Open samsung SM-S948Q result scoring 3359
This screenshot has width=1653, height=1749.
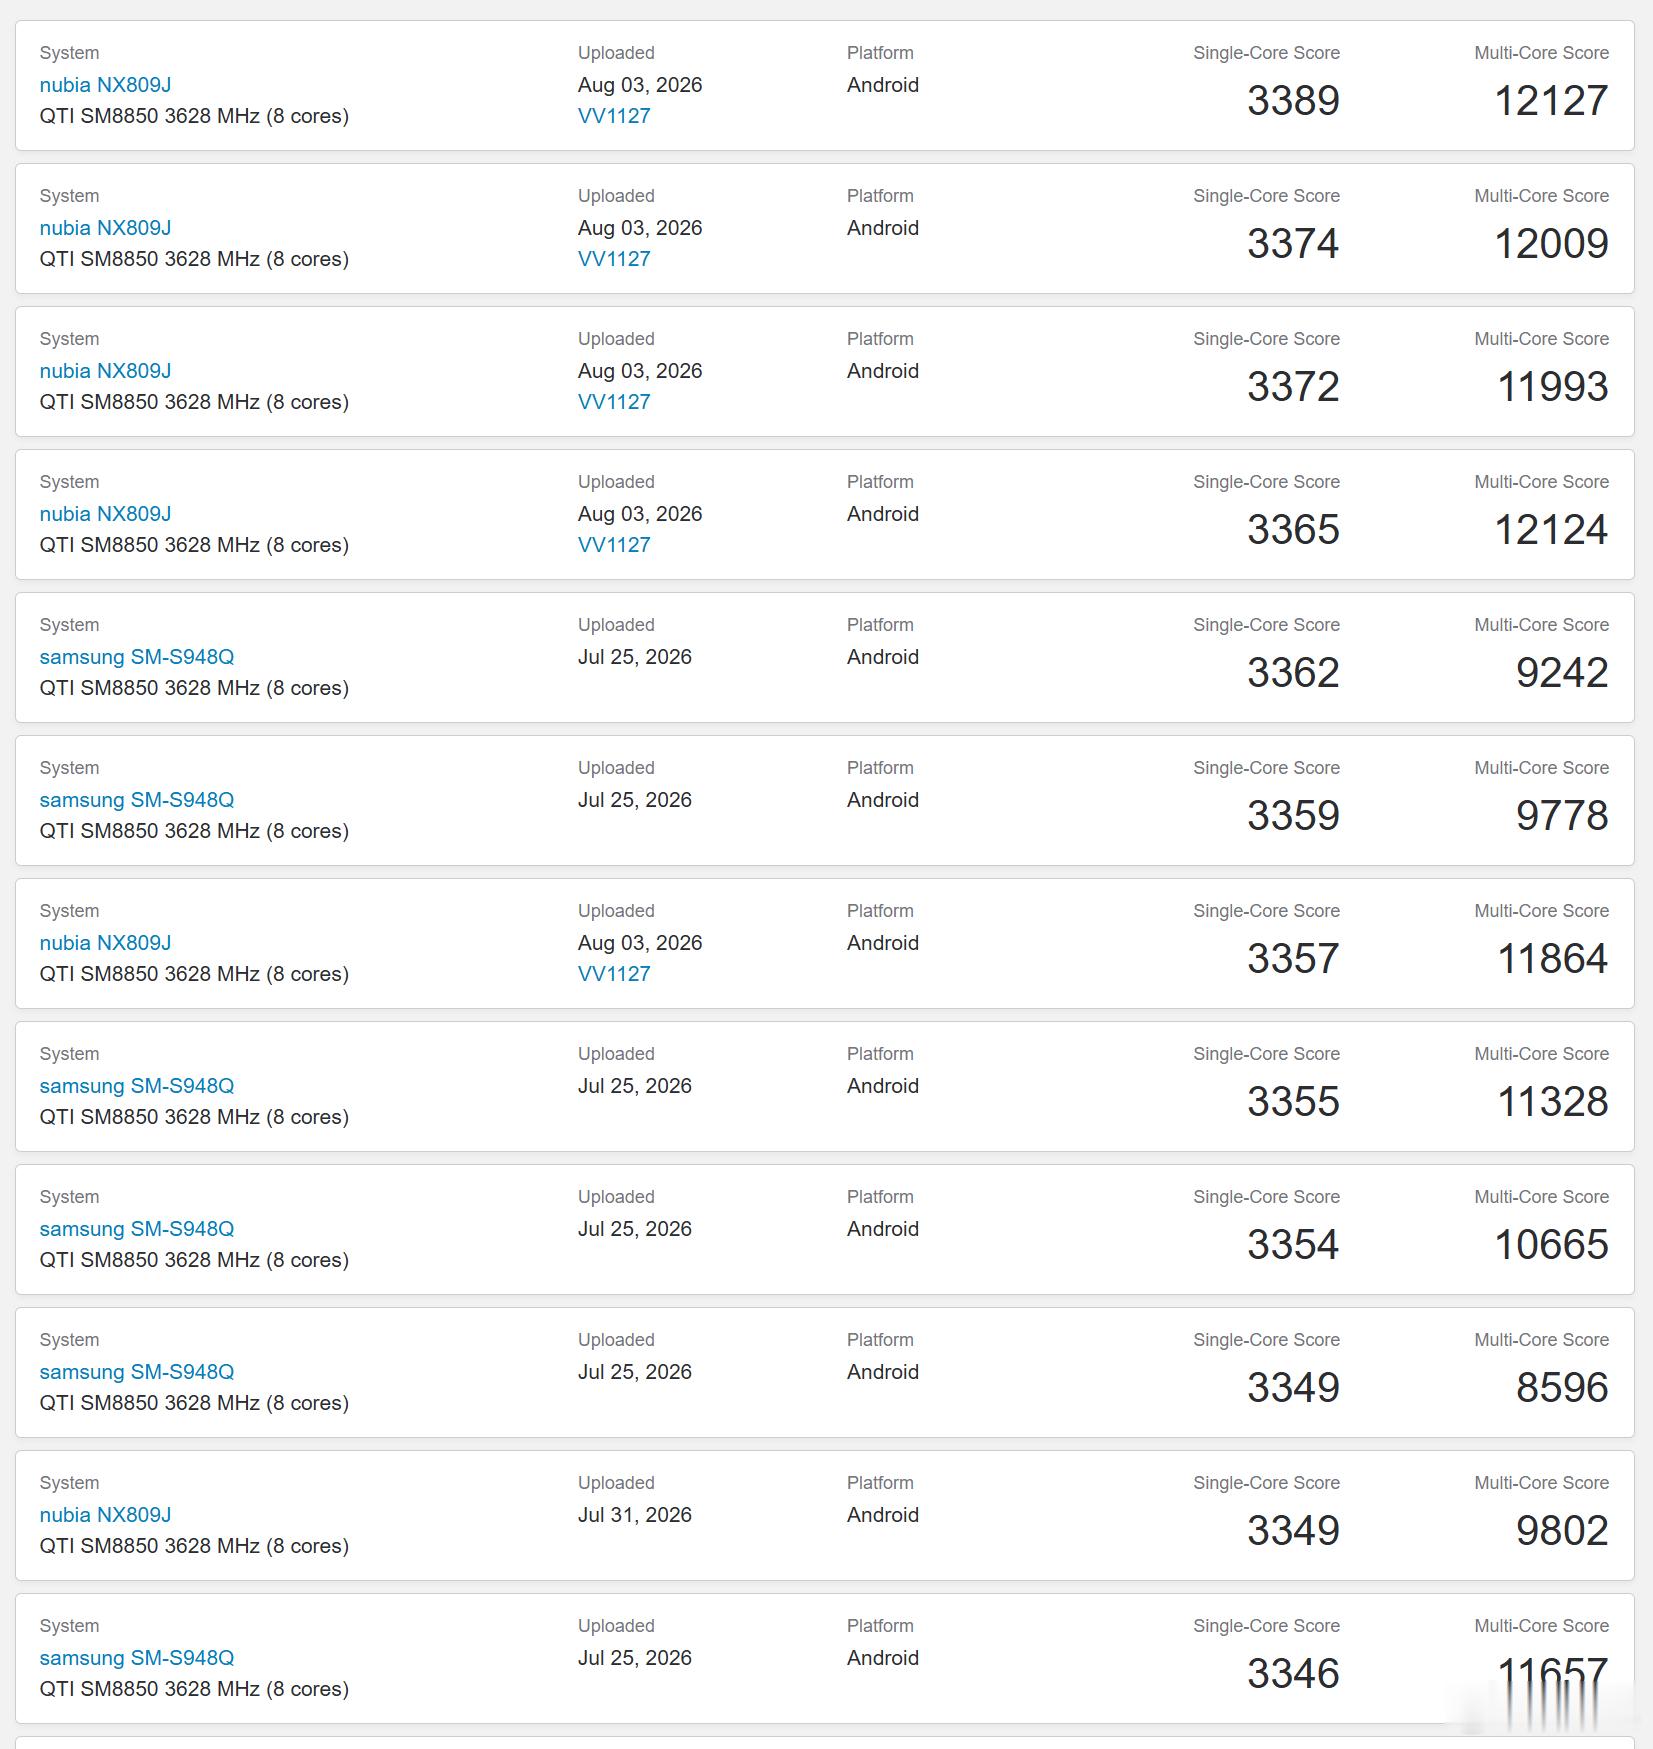tap(137, 800)
